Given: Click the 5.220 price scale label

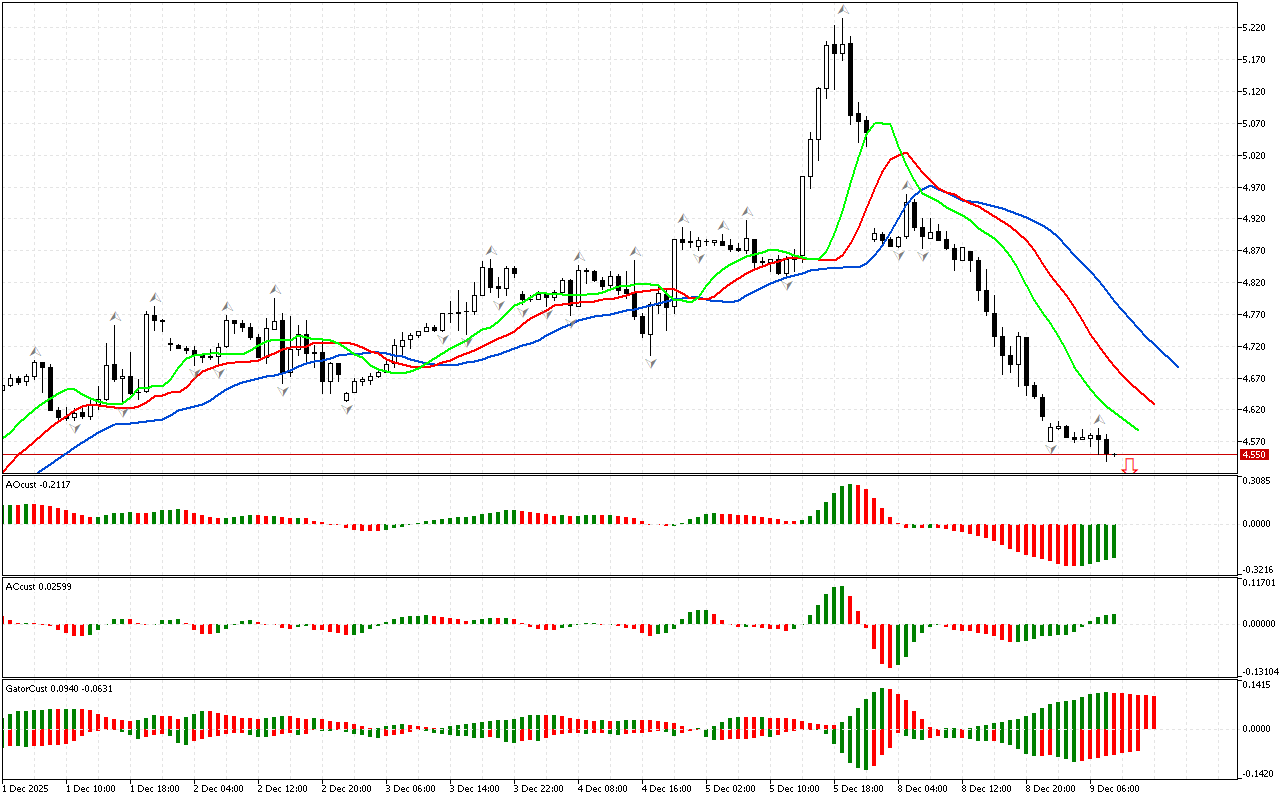Looking at the screenshot, I should (x=1254, y=28).
